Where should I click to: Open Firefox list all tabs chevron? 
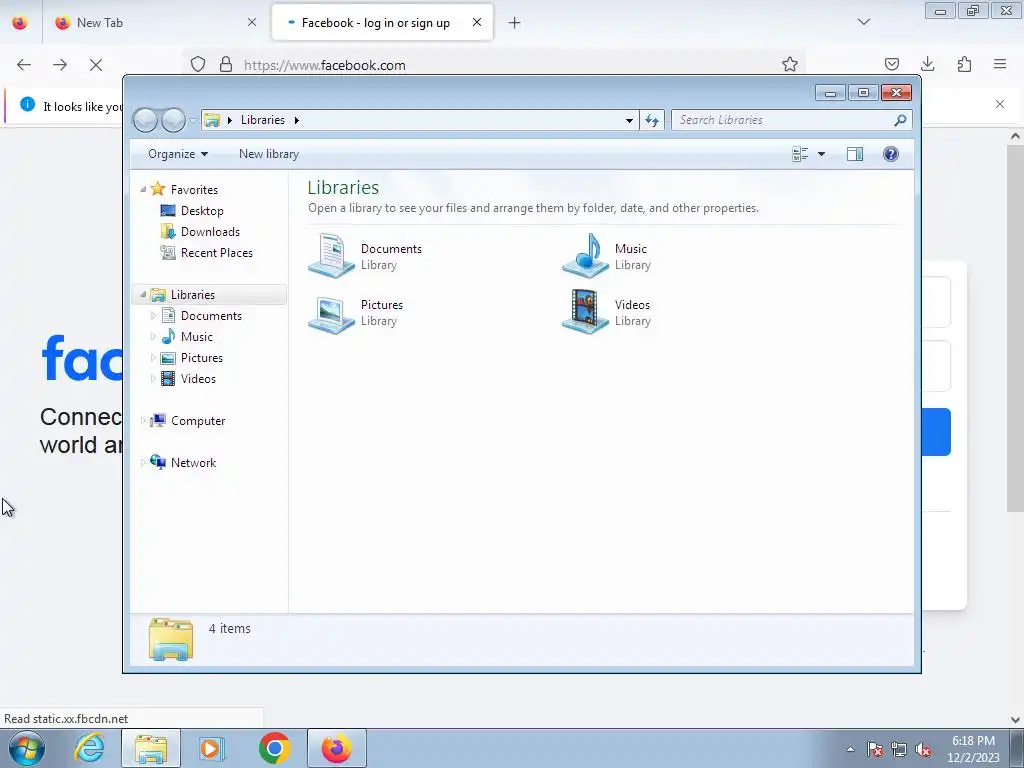[x=863, y=22]
